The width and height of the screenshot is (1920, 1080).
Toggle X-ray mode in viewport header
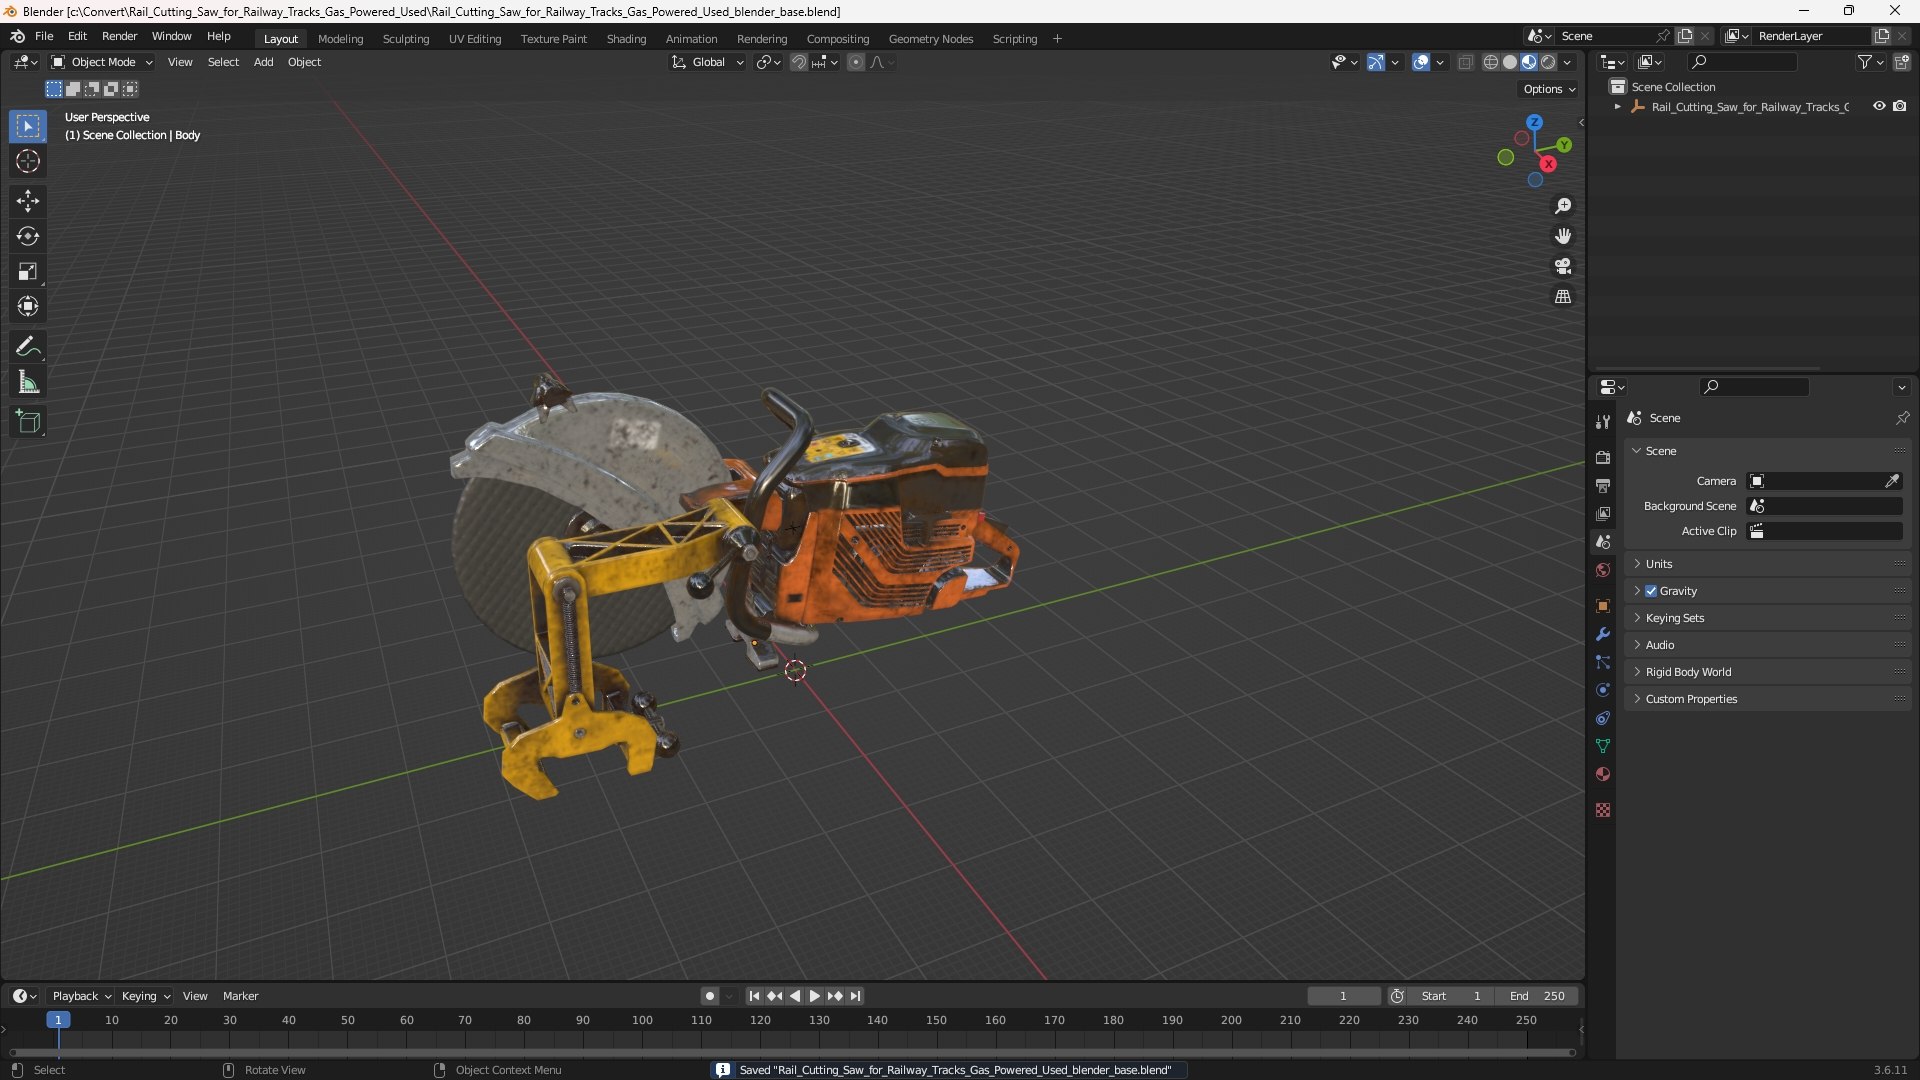pos(1465,62)
